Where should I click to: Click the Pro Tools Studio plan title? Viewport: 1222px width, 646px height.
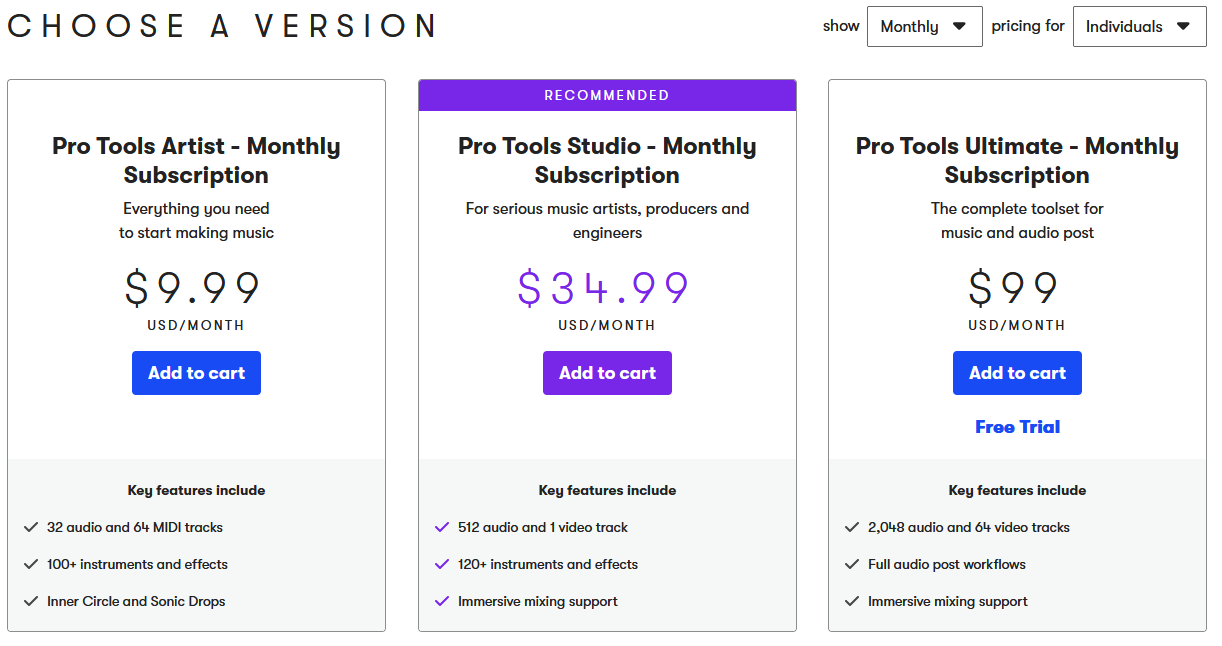click(x=607, y=161)
